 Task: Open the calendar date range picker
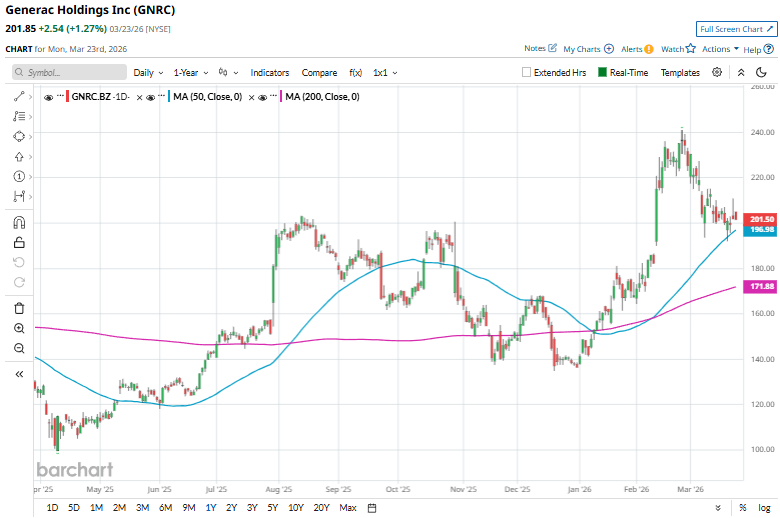click(372, 508)
